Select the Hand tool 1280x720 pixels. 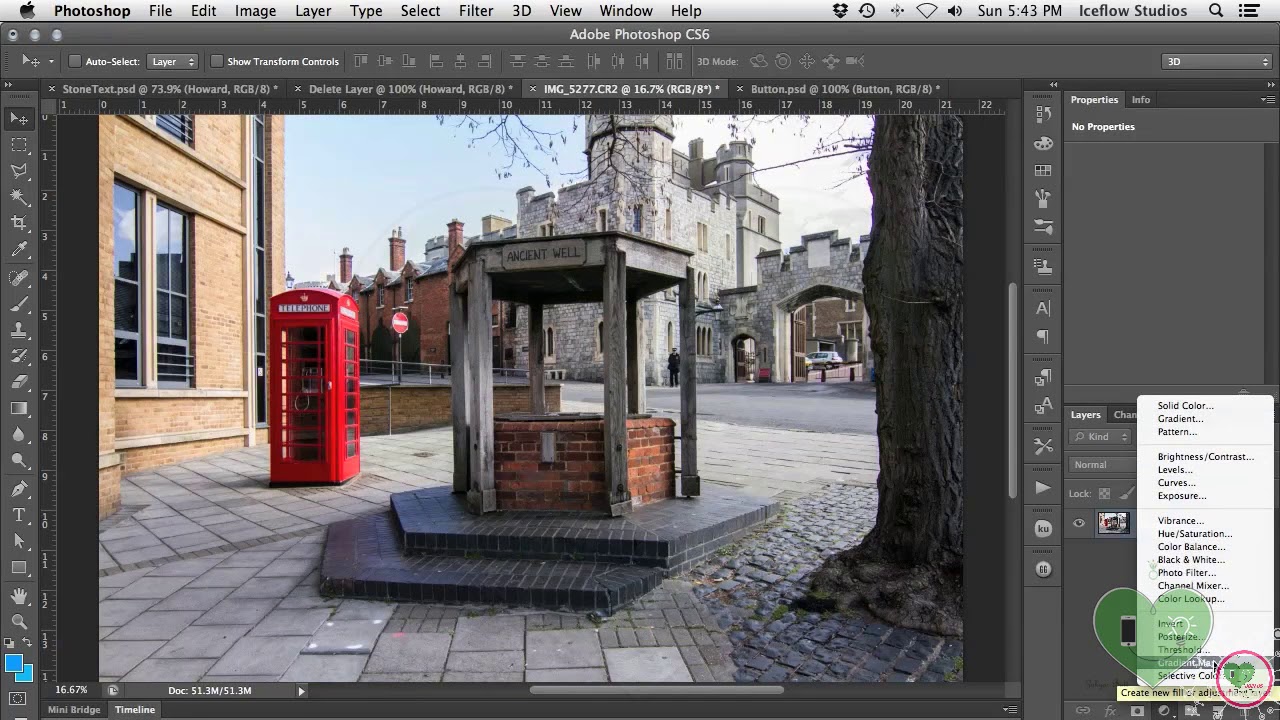19,596
